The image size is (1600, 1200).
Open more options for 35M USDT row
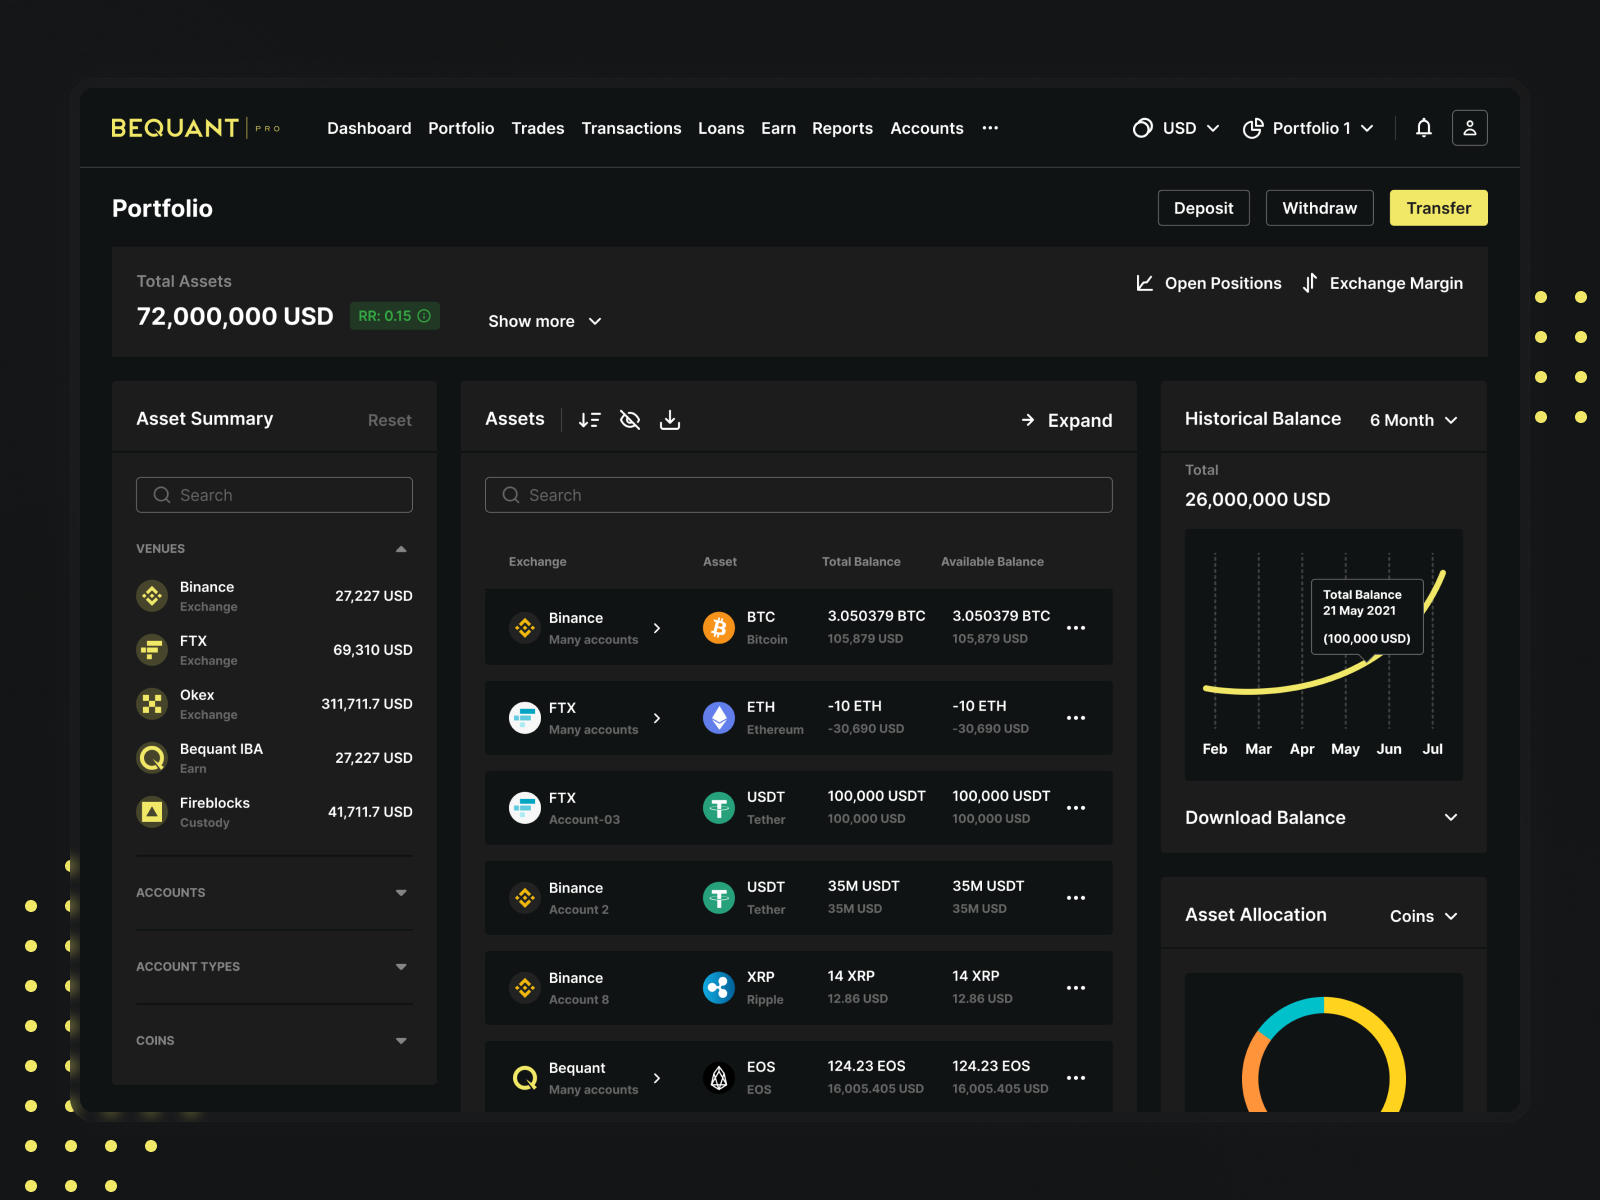click(1076, 898)
